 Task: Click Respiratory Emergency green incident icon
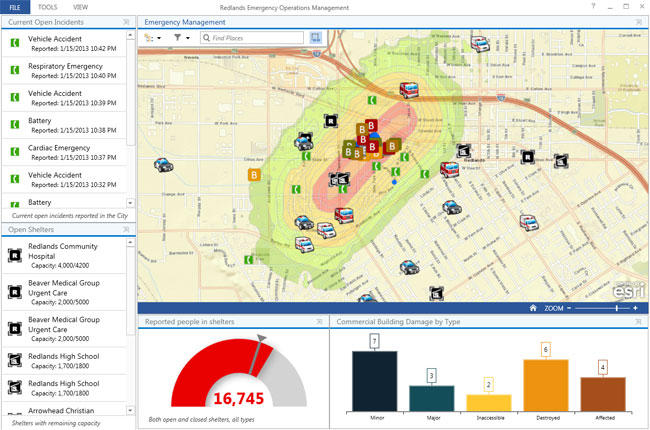[15, 70]
